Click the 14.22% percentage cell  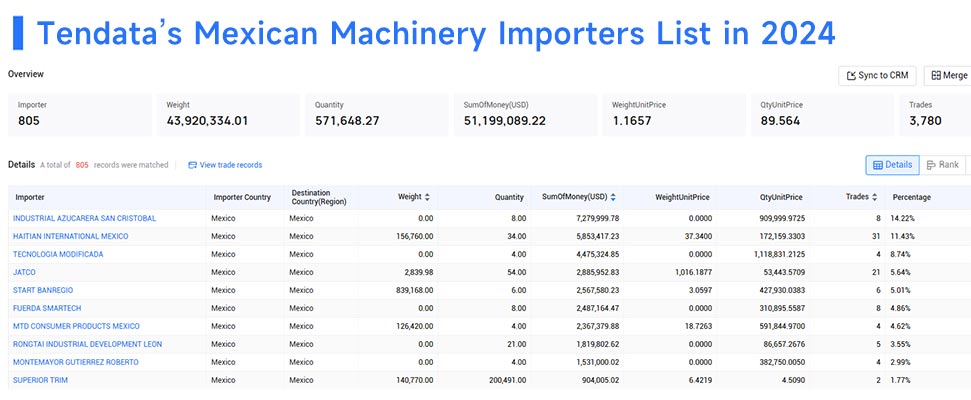click(903, 219)
